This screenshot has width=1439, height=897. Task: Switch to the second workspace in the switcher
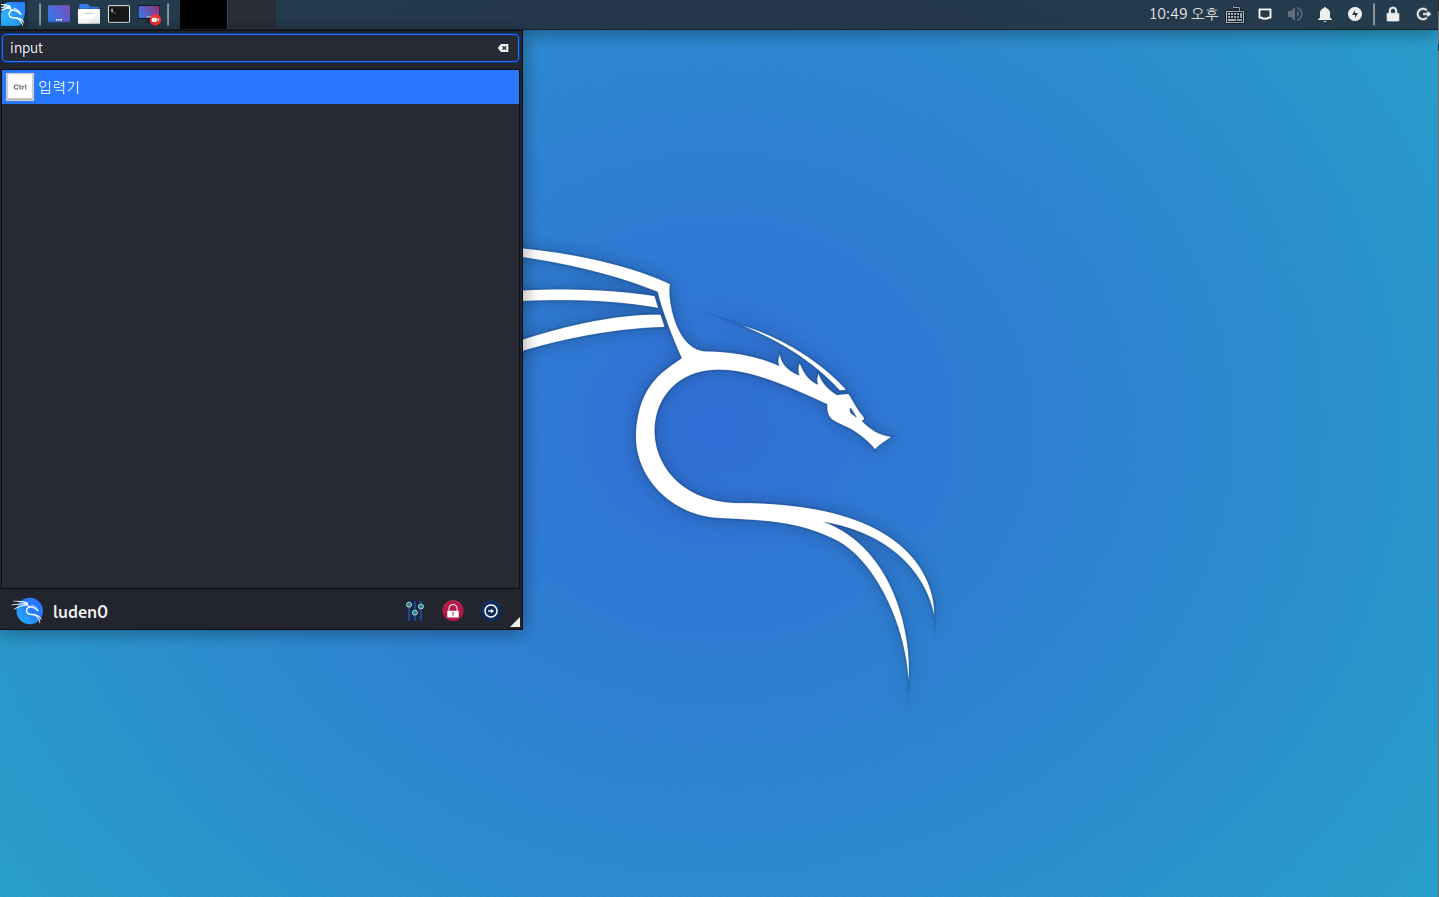252,14
